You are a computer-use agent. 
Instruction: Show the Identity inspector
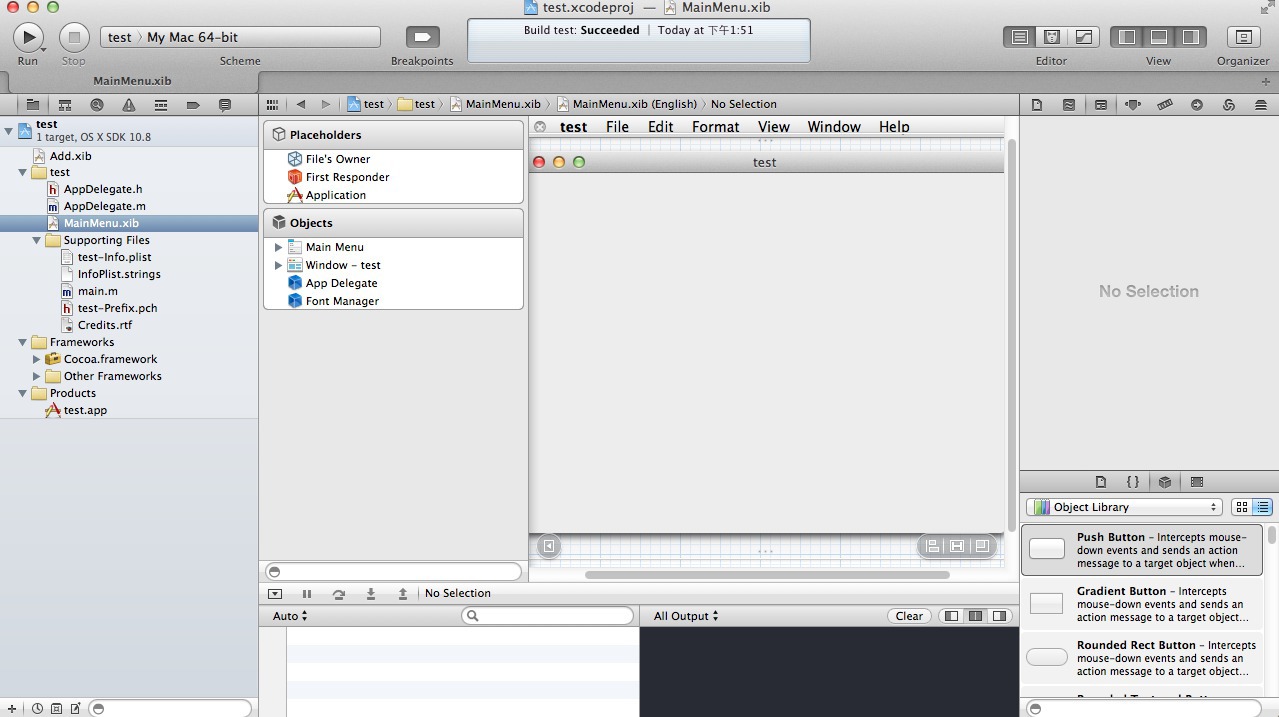point(1101,104)
